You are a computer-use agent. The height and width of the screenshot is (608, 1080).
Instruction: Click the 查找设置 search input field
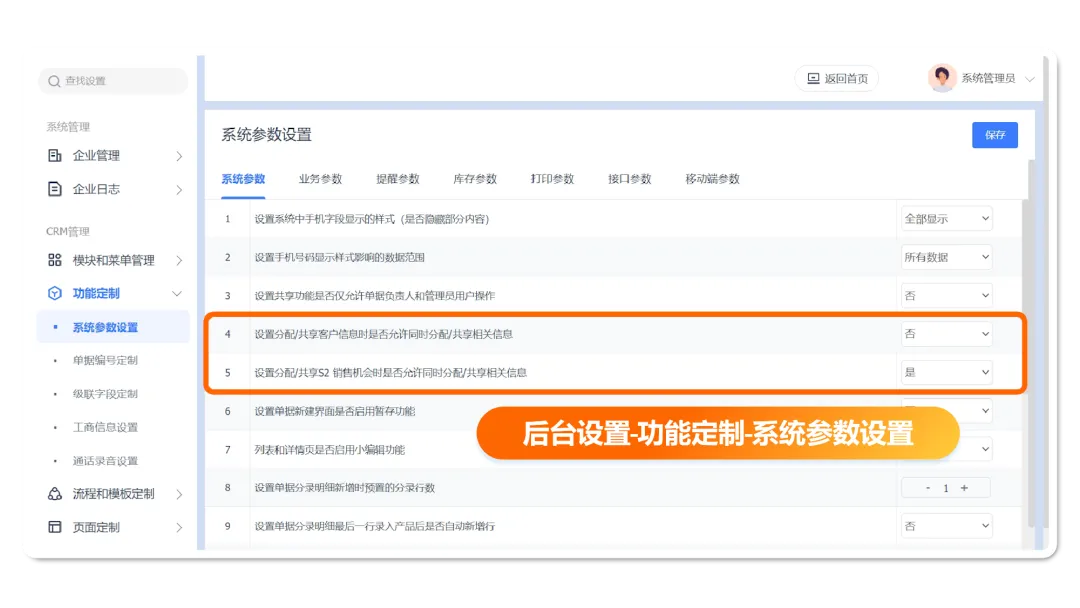[120, 81]
